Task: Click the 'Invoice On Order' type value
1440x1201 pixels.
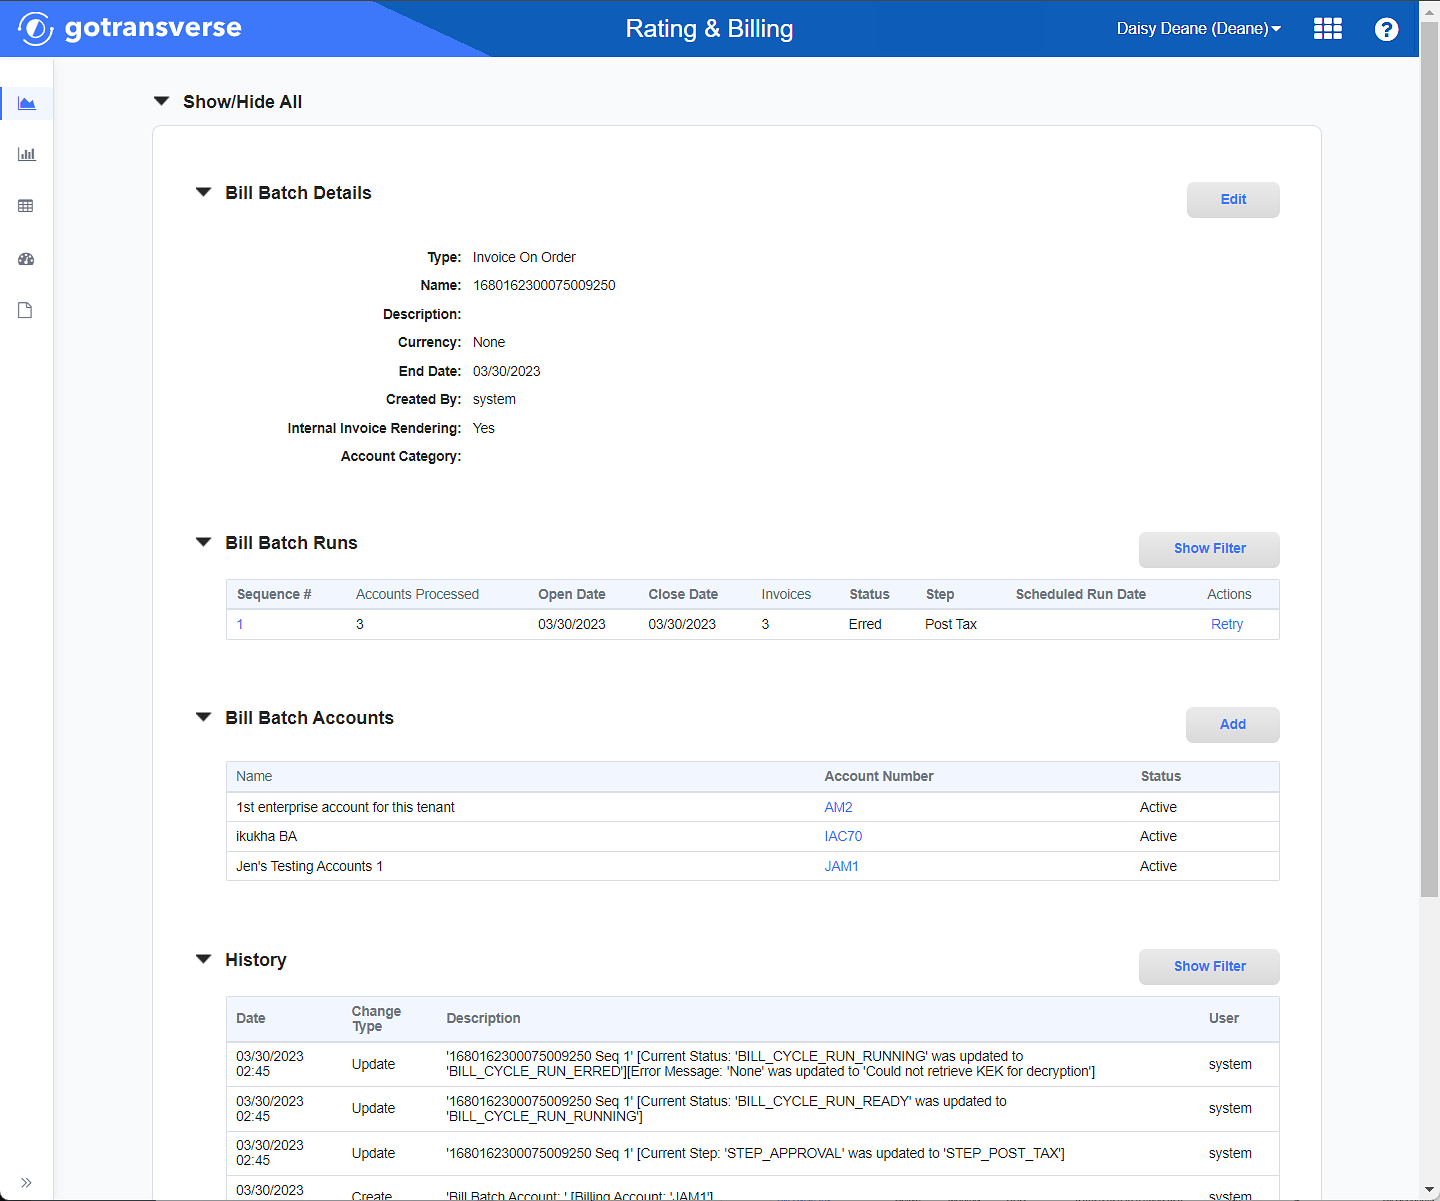Action: coord(524,257)
